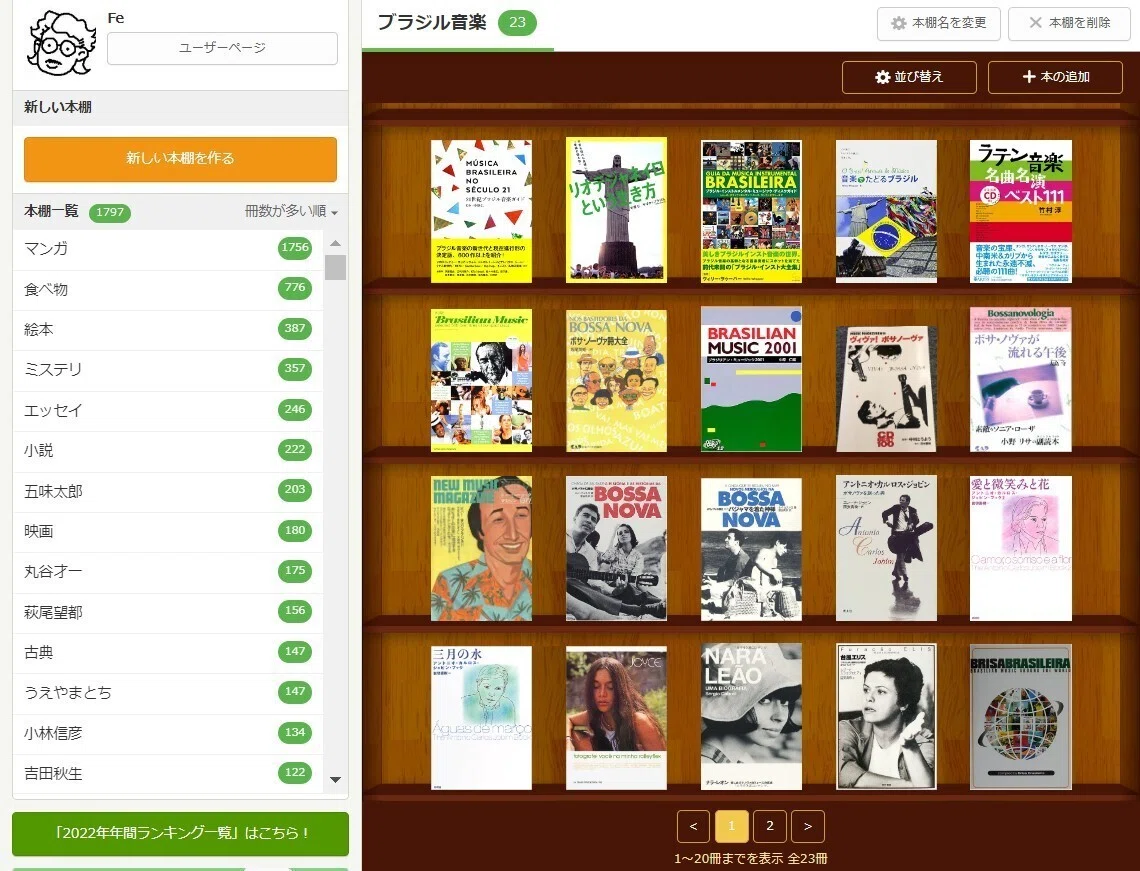Viewport: 1140px width, 871px height.
Task: Open the うえやまとち shelf
Action: tap(168, 692)
